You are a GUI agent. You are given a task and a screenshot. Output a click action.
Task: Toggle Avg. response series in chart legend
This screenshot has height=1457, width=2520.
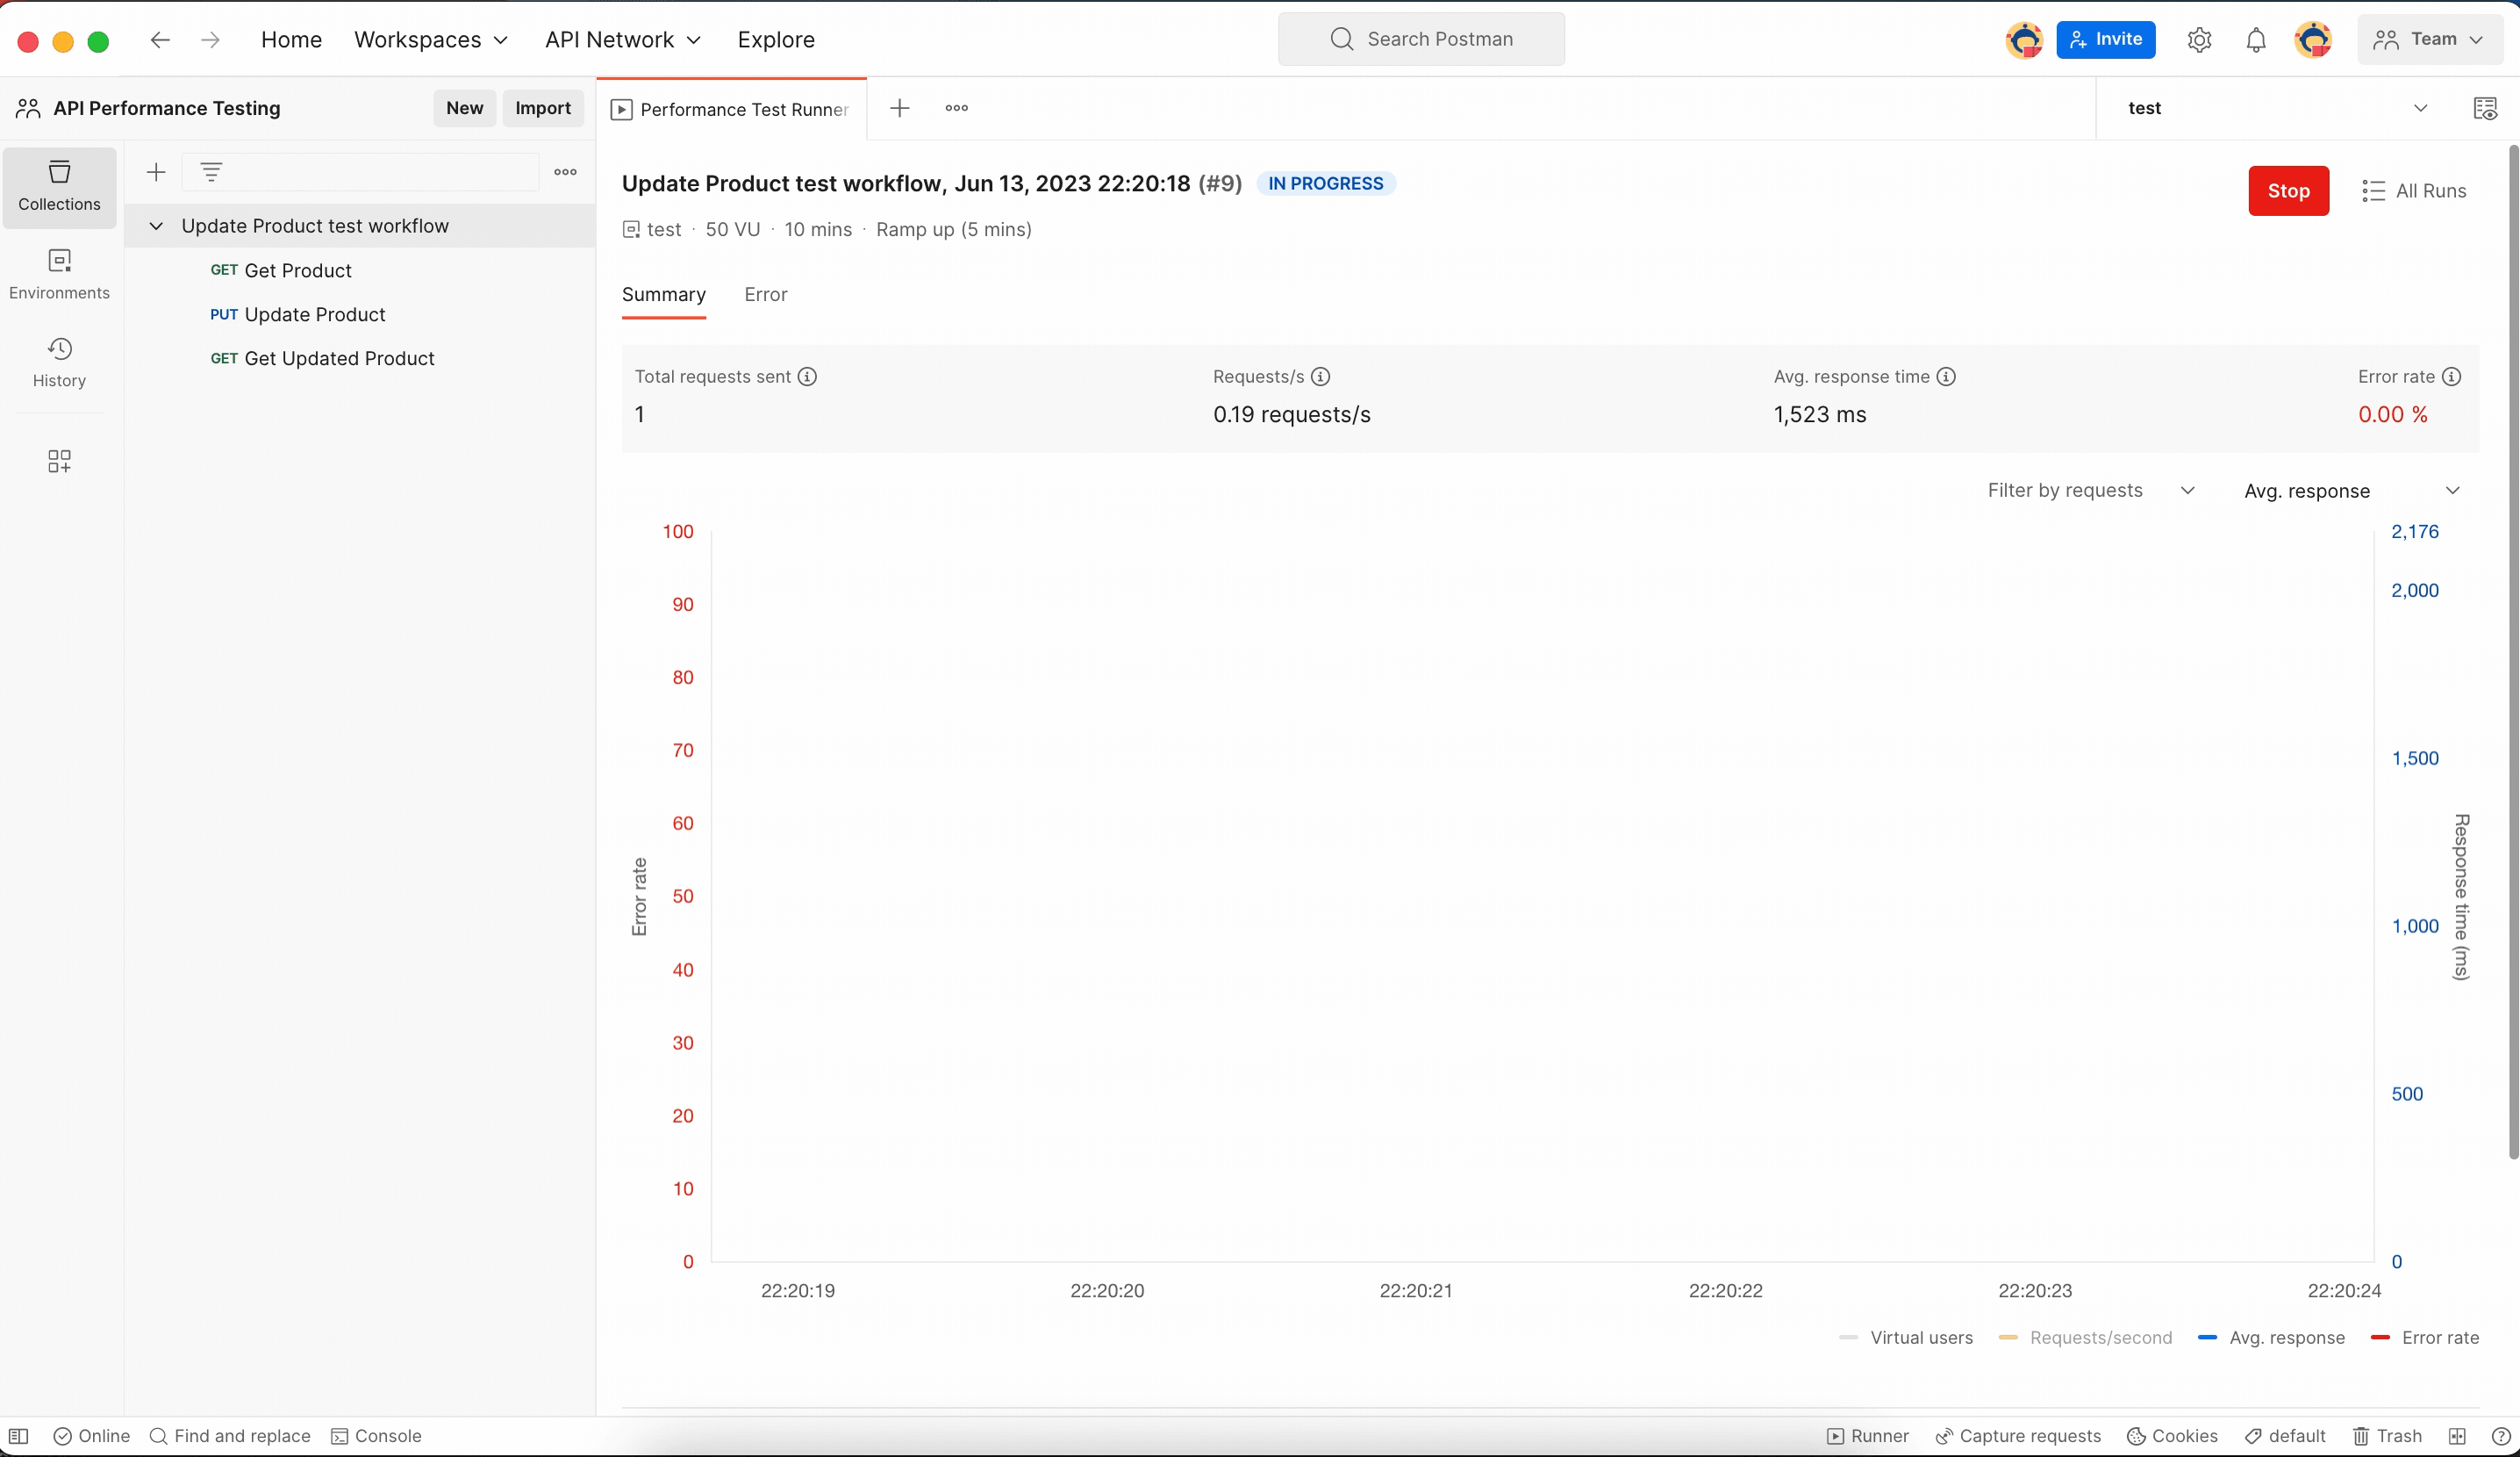2272,1338
